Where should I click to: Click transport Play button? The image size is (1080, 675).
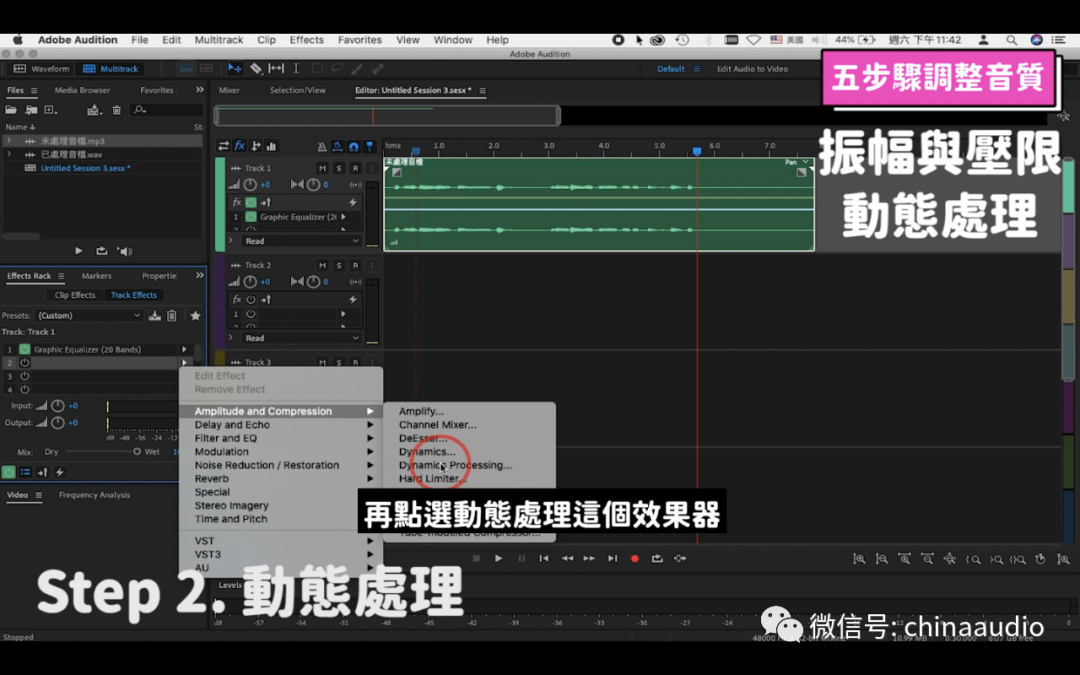click(x=499, y=559)
